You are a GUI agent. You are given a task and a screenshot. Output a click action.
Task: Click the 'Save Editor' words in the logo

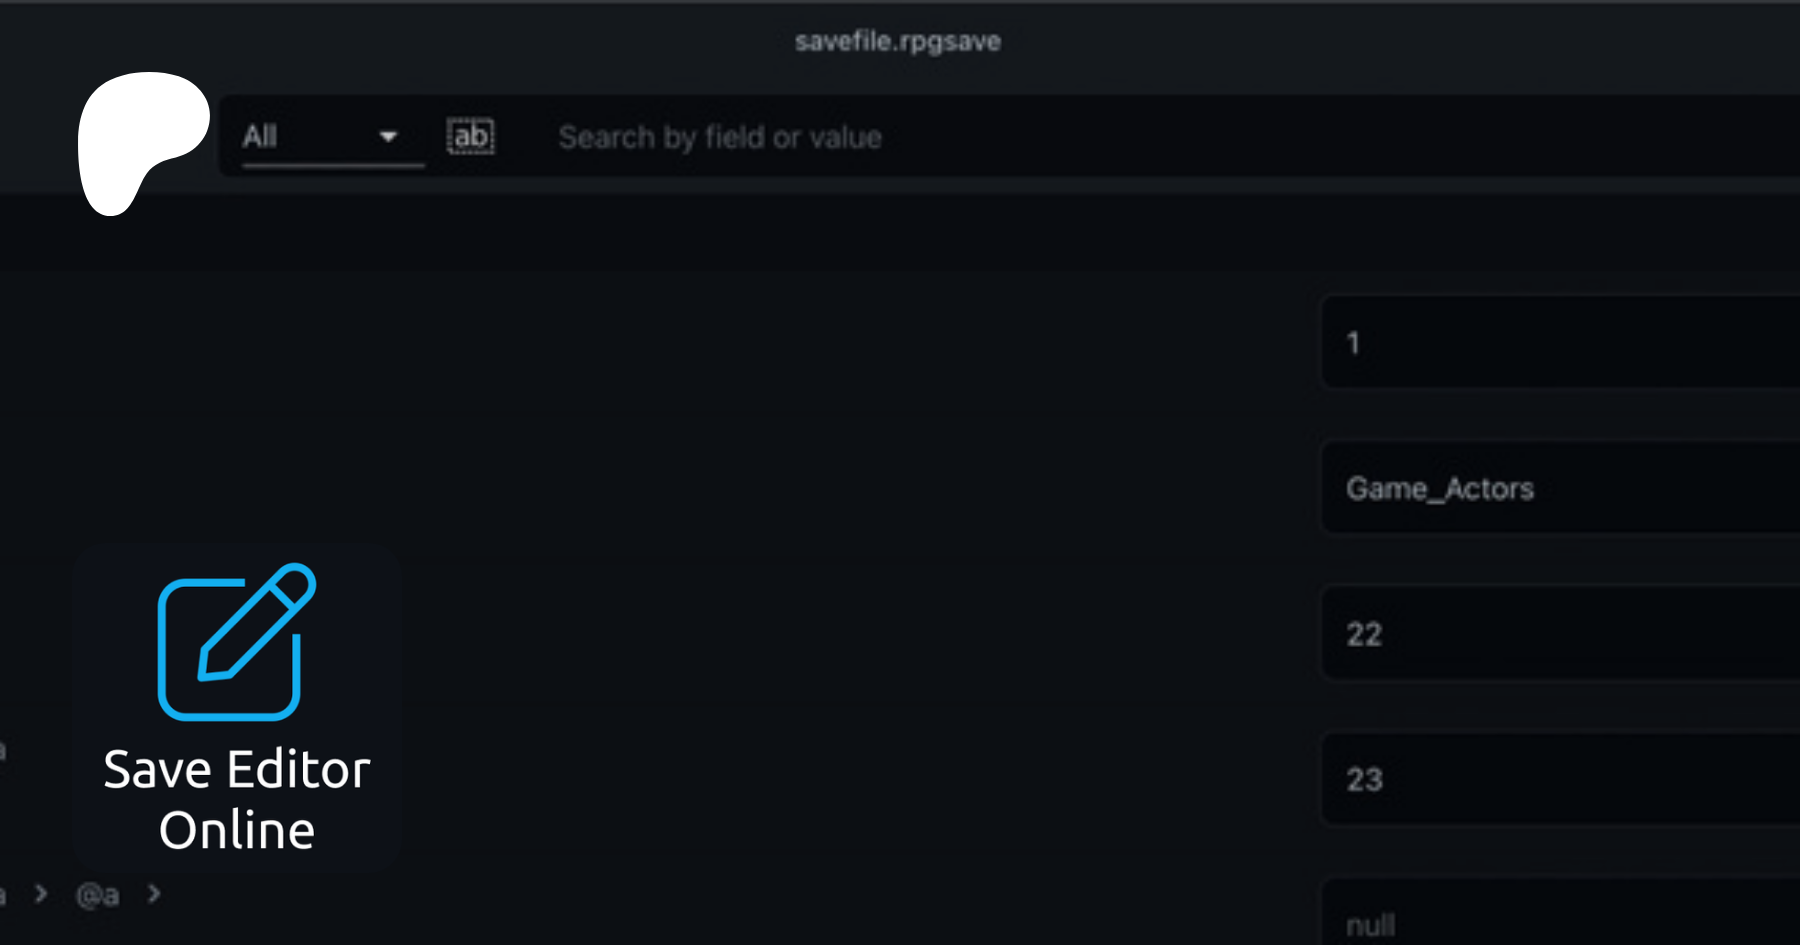237,770
